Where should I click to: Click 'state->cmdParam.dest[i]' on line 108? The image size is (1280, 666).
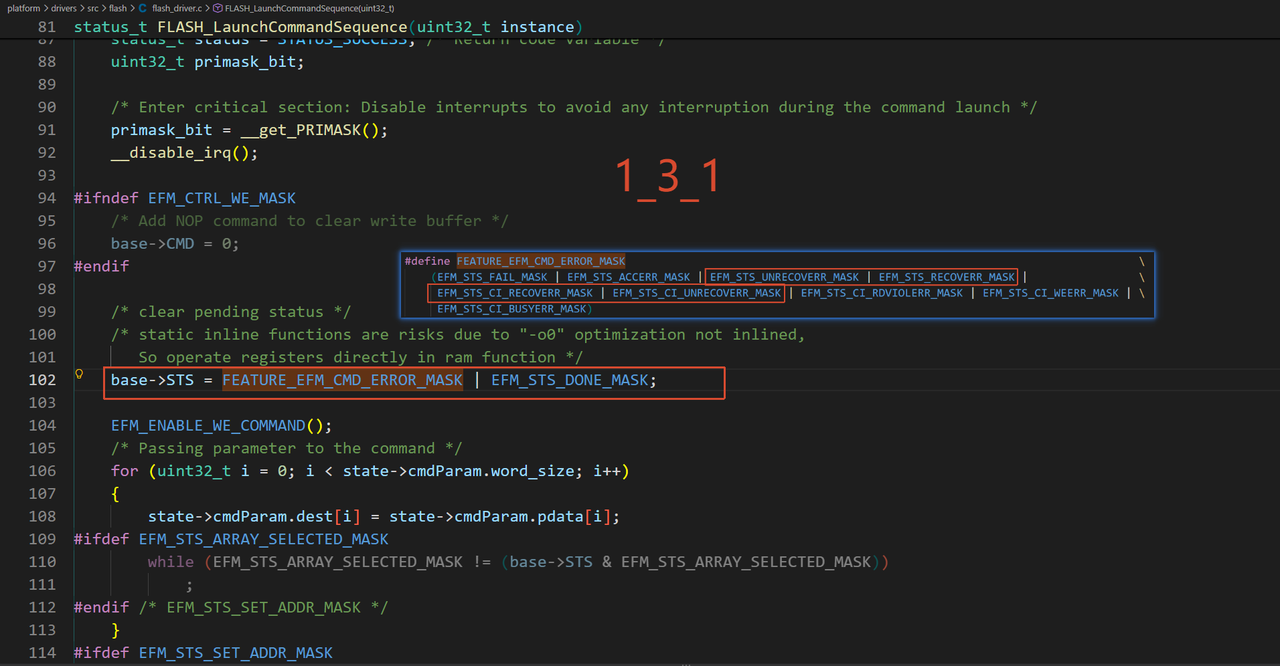tap(254, 516)
